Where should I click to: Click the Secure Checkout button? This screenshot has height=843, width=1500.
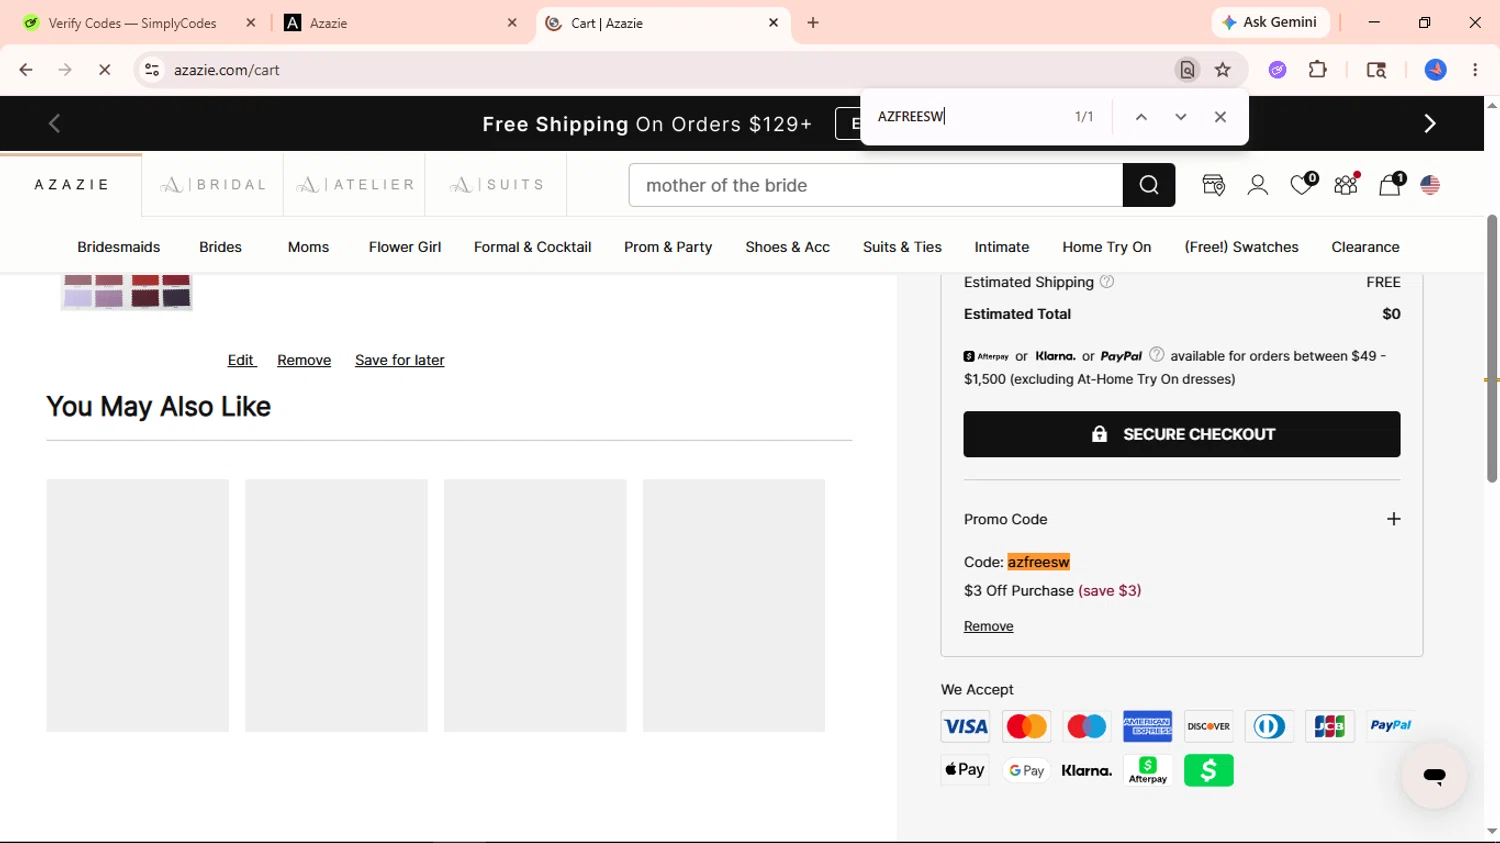(x=1182, y=434)
